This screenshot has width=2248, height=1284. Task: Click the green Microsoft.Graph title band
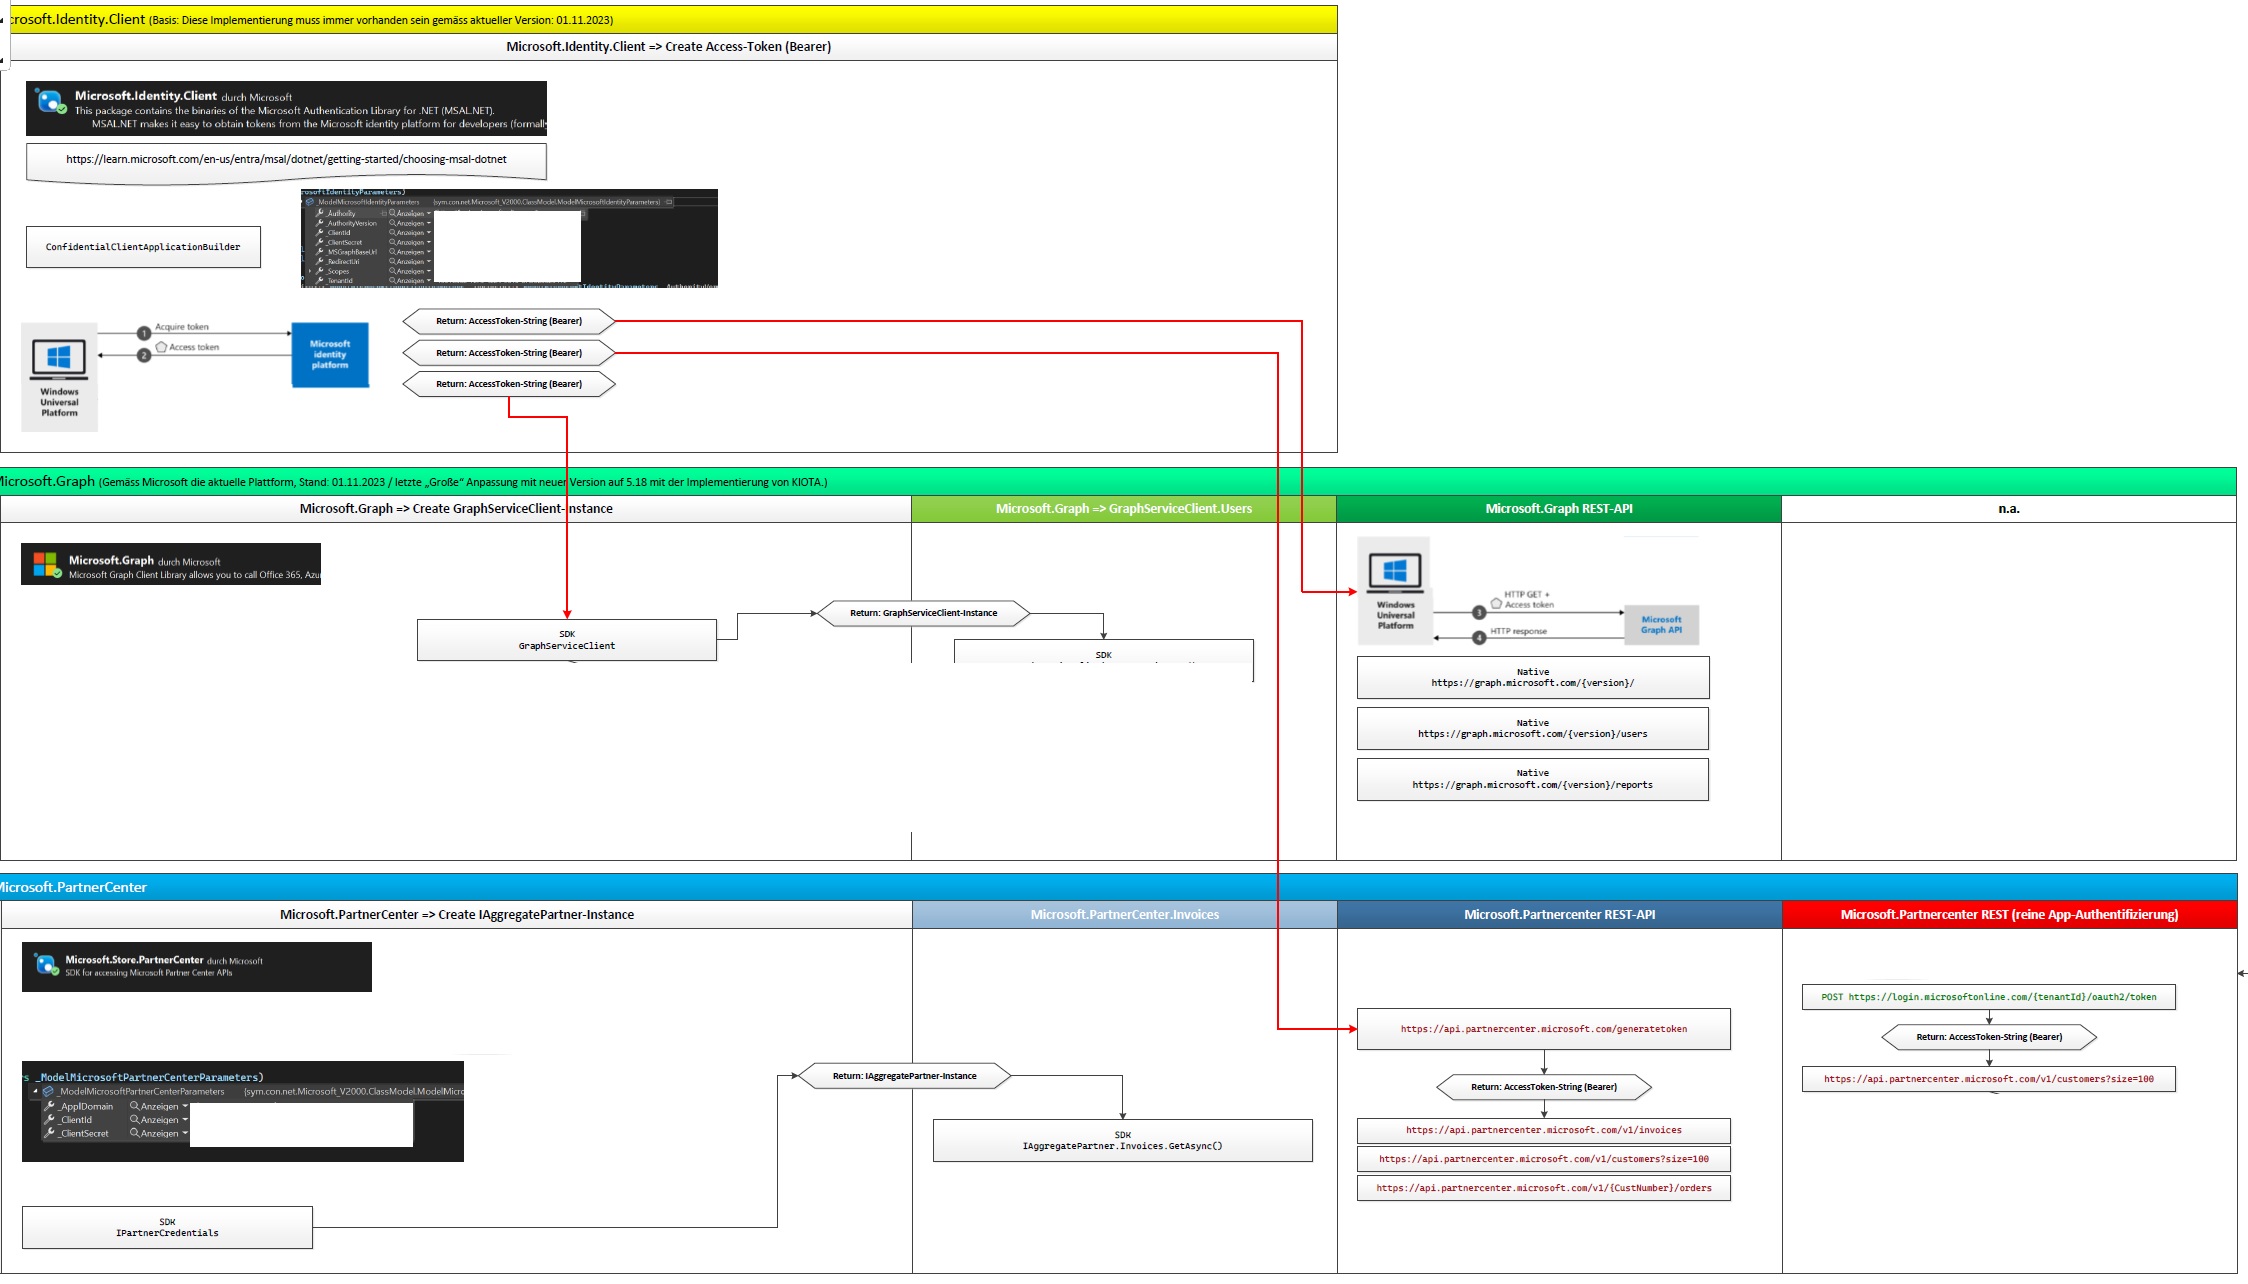[x=1118, y=482]
